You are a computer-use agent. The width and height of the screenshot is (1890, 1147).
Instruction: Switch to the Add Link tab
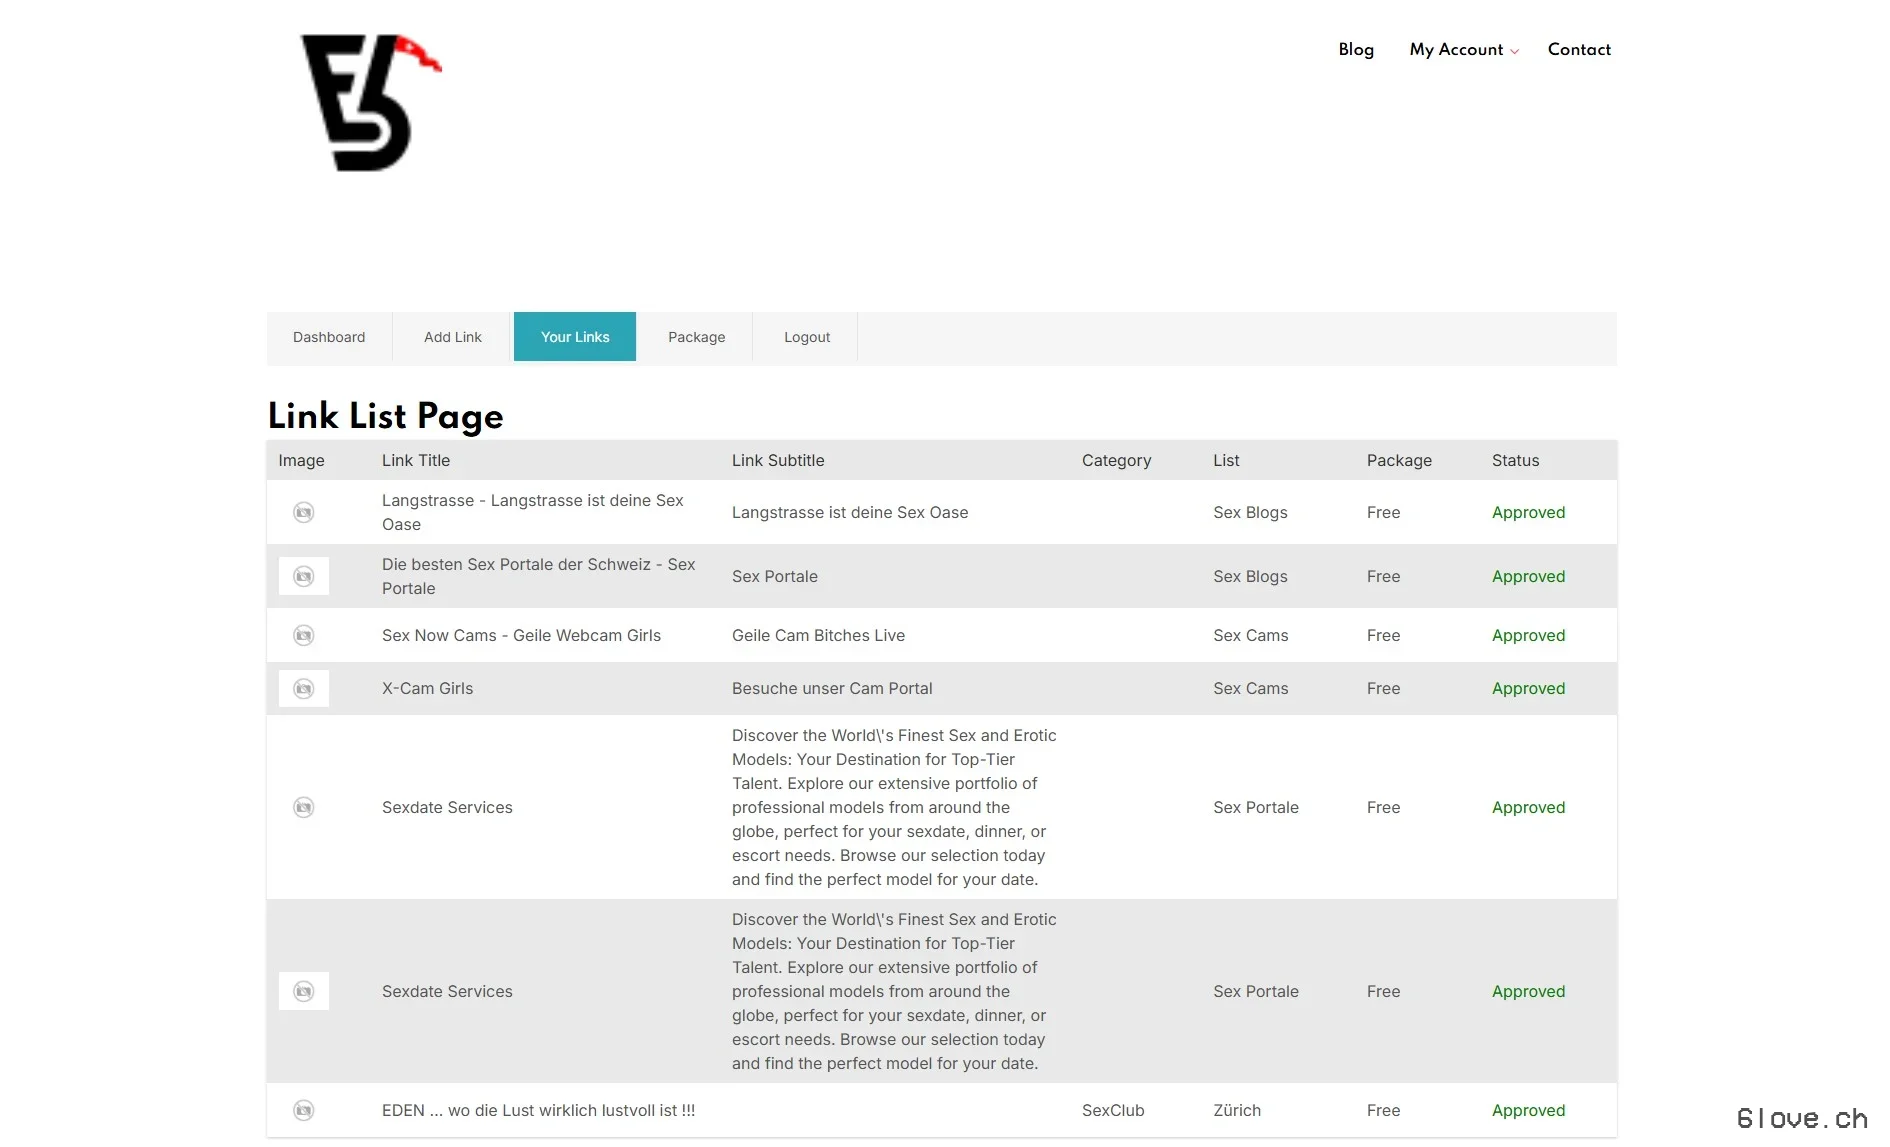click(453, 337)
